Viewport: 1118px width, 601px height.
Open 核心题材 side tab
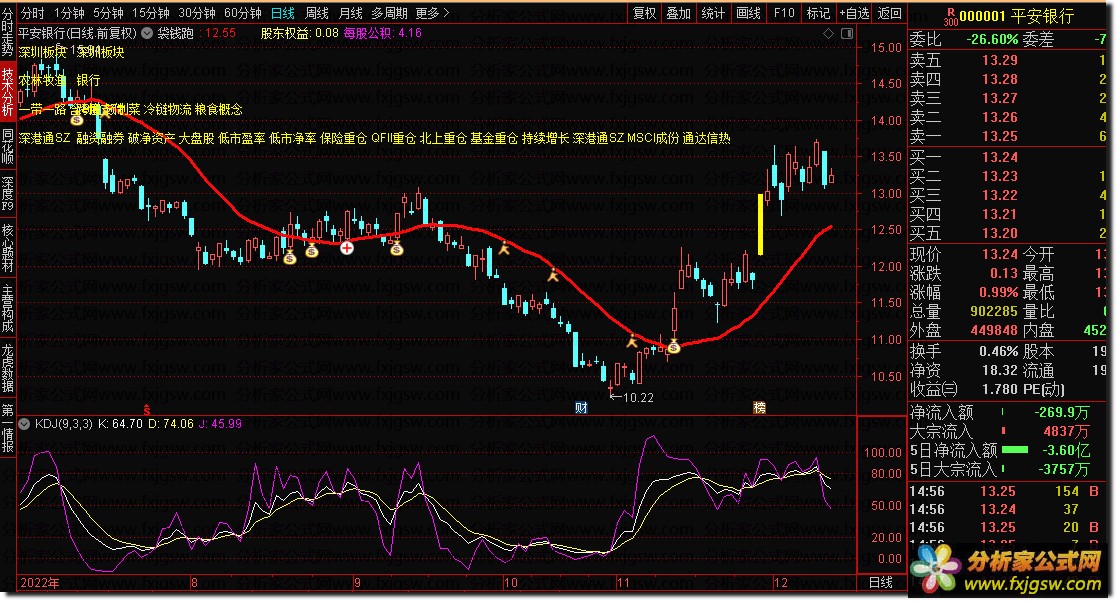[8, 248]
